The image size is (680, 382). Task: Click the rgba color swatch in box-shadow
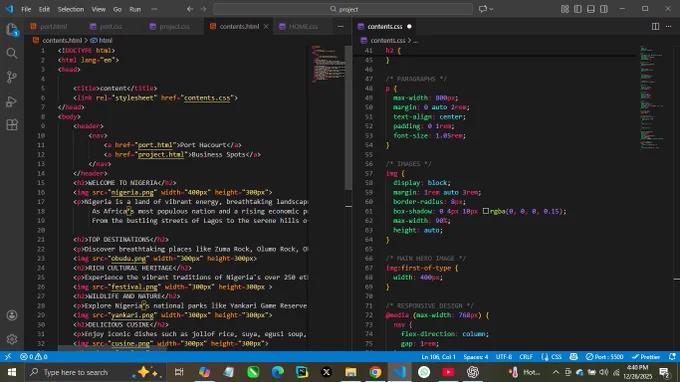coord(486,211)
